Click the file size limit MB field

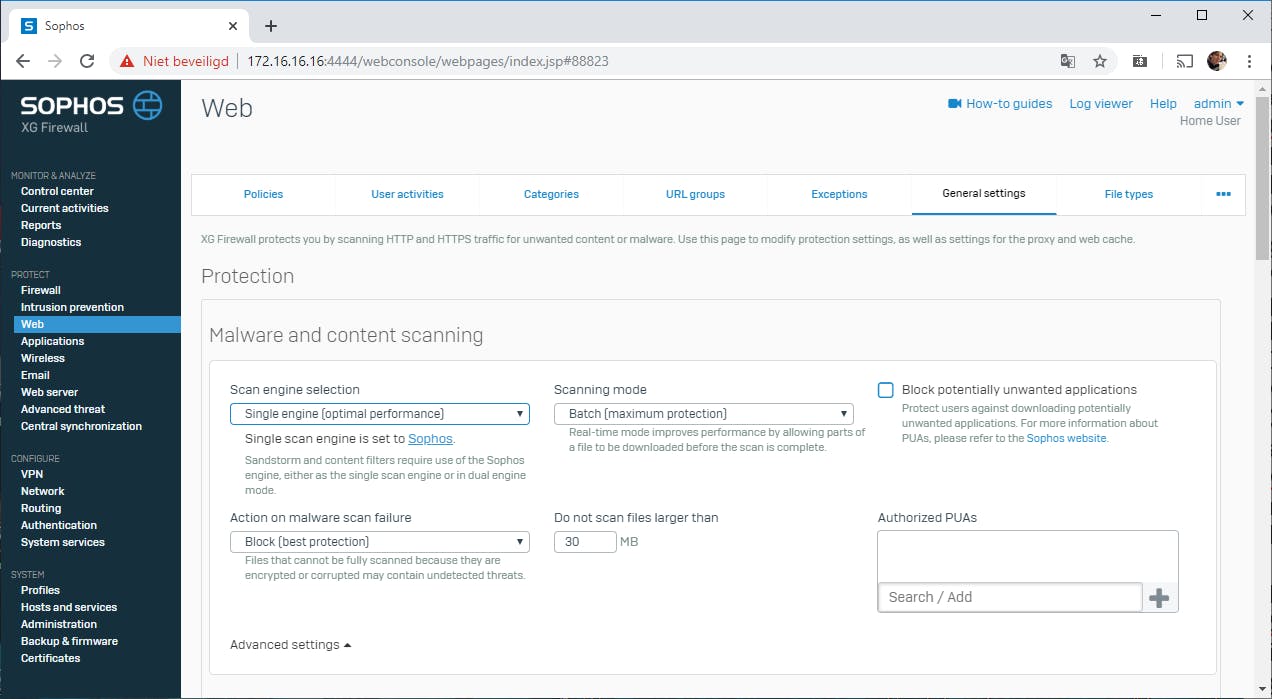point(585,542)
